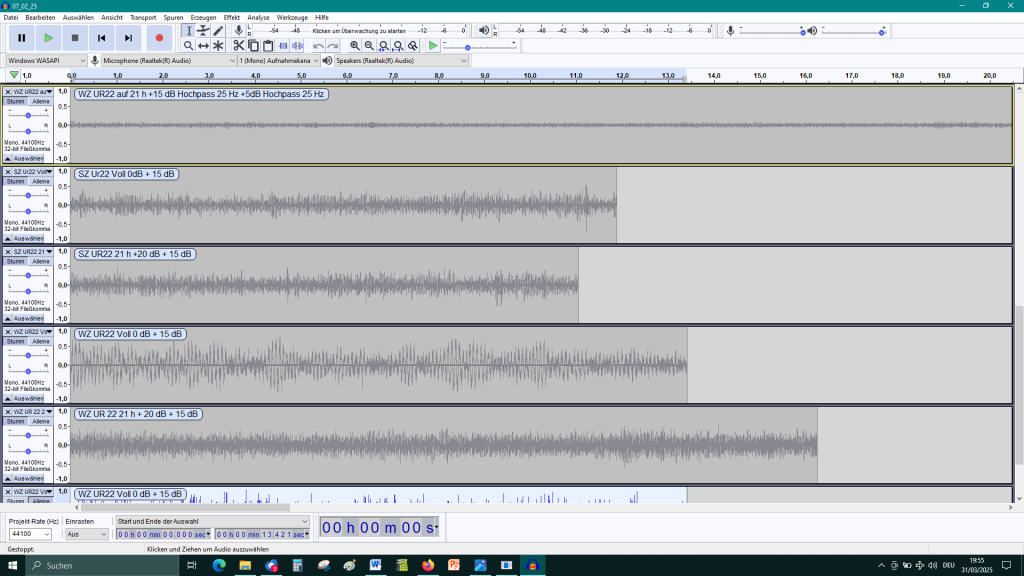Open the Spuren menu
This screenshot has width=1024, height=576.
[174, 17]
